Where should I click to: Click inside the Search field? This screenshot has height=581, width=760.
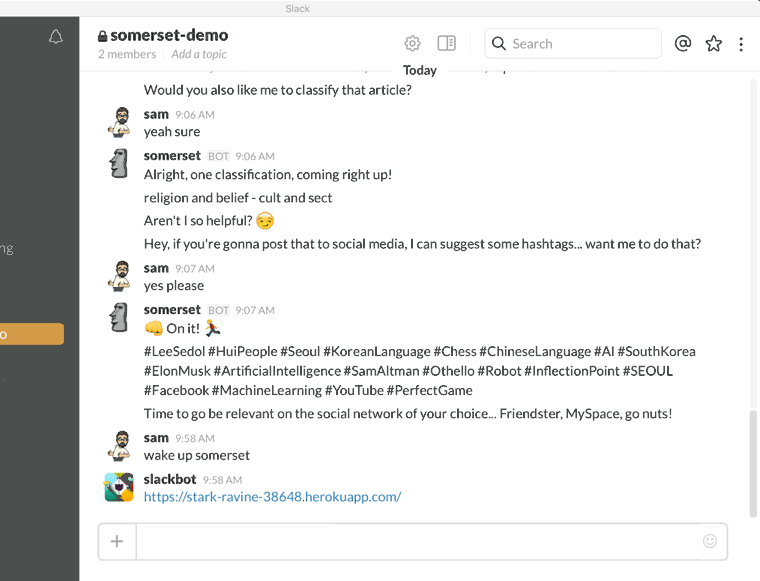click(x=573, y=44)
